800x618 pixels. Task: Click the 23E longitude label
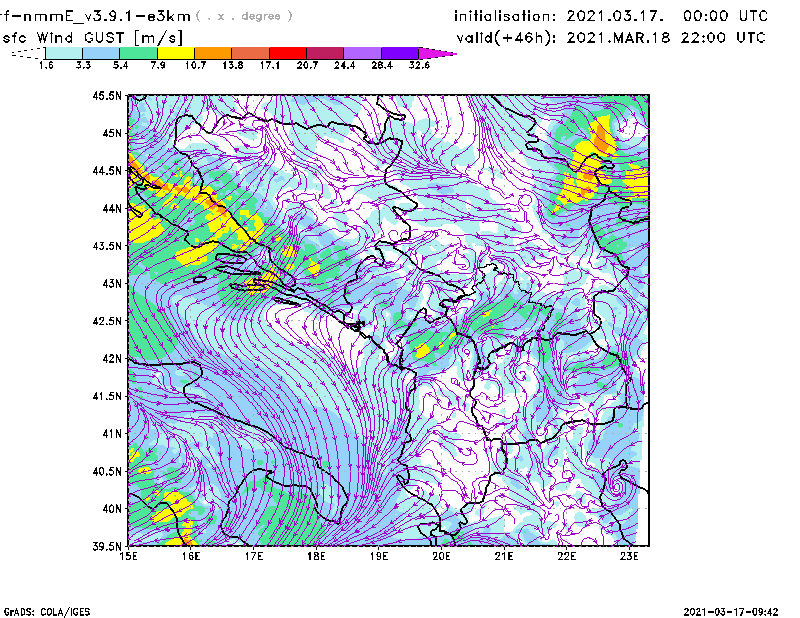coord(629,556)
